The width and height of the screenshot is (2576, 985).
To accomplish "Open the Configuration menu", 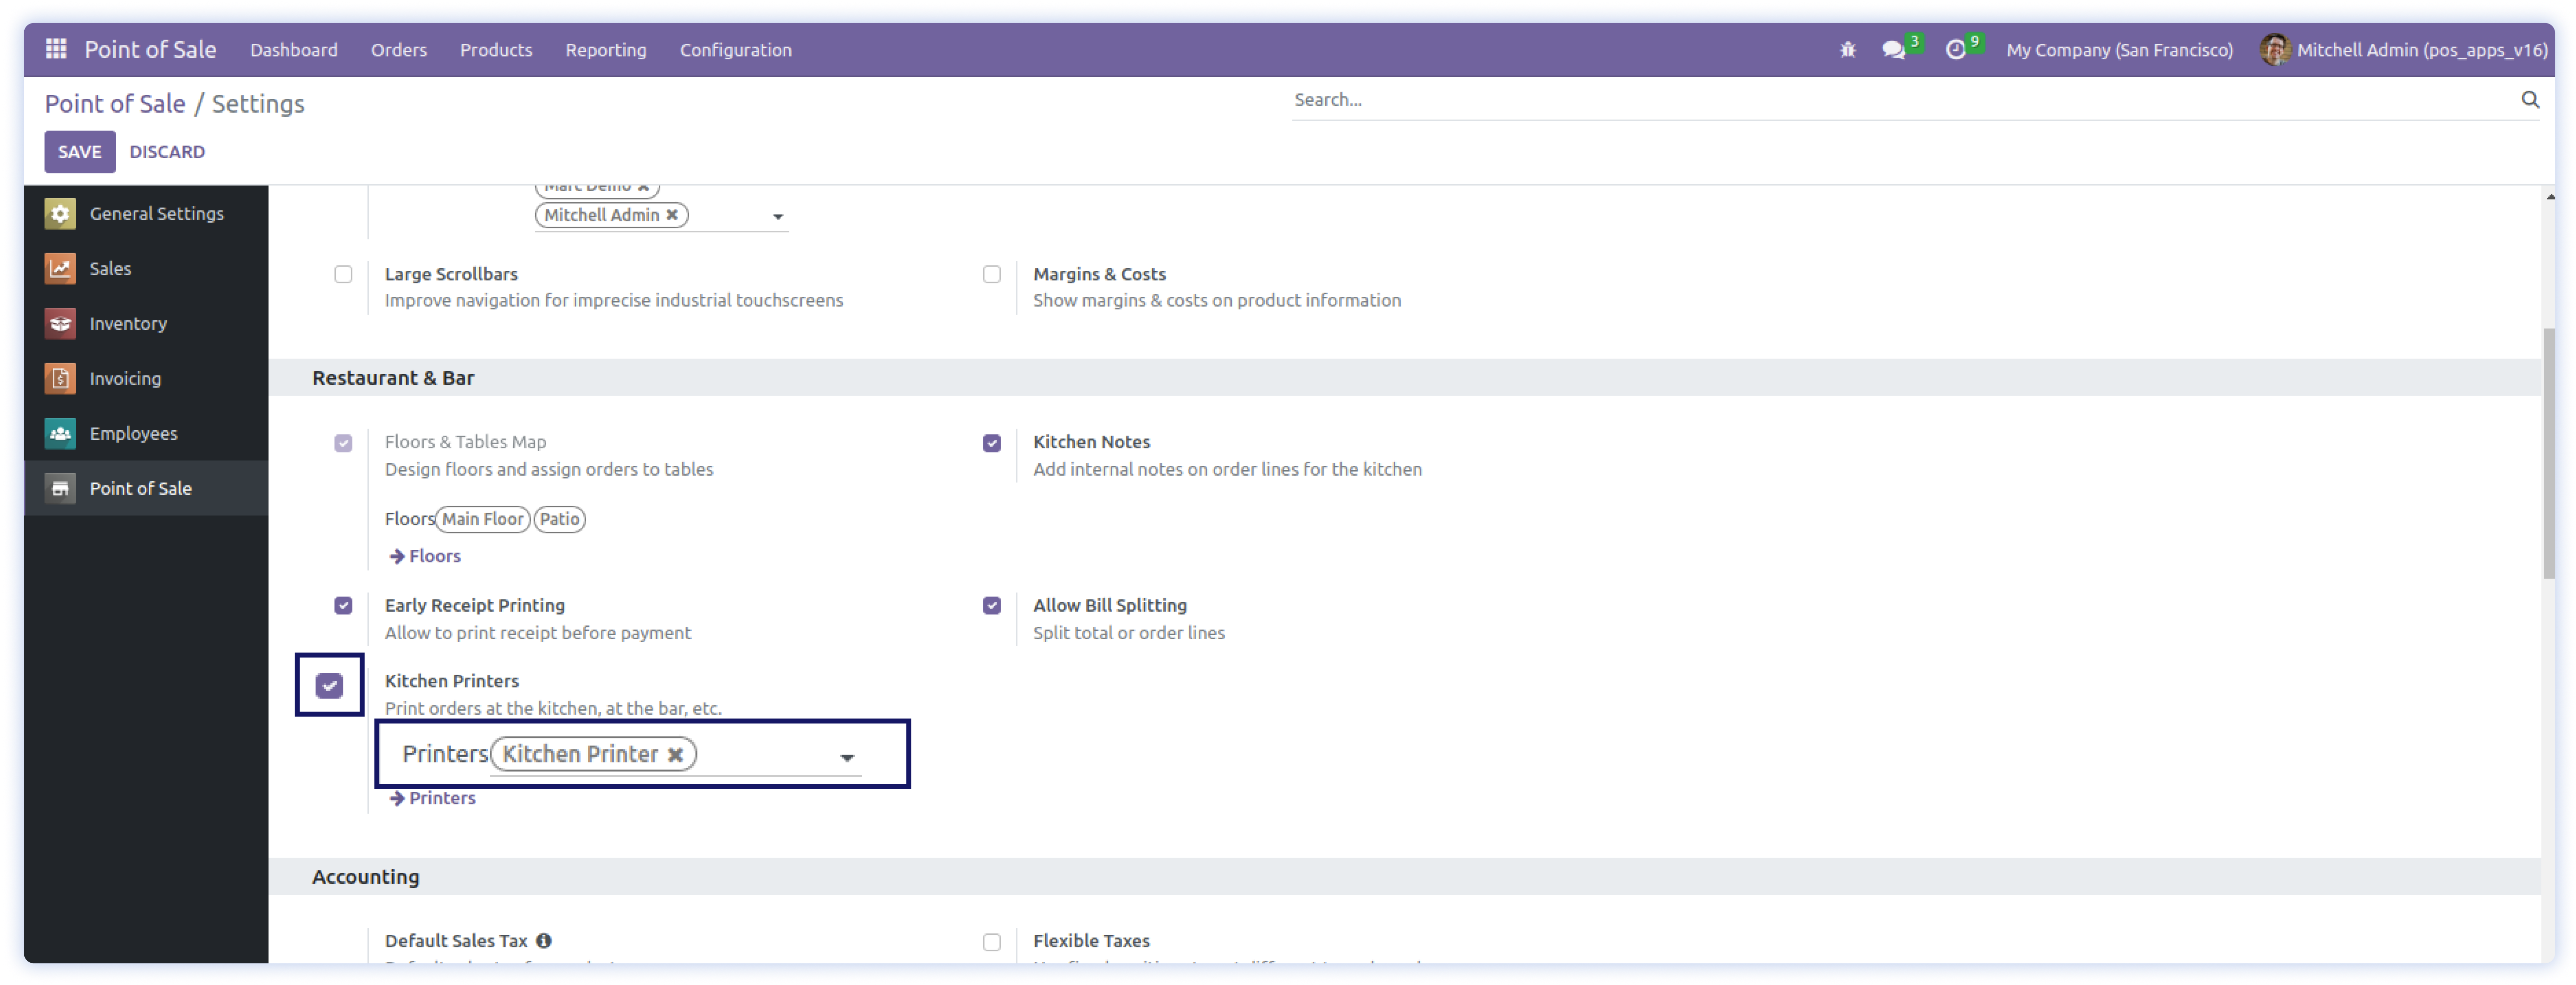I will click(x=736, y=50).
